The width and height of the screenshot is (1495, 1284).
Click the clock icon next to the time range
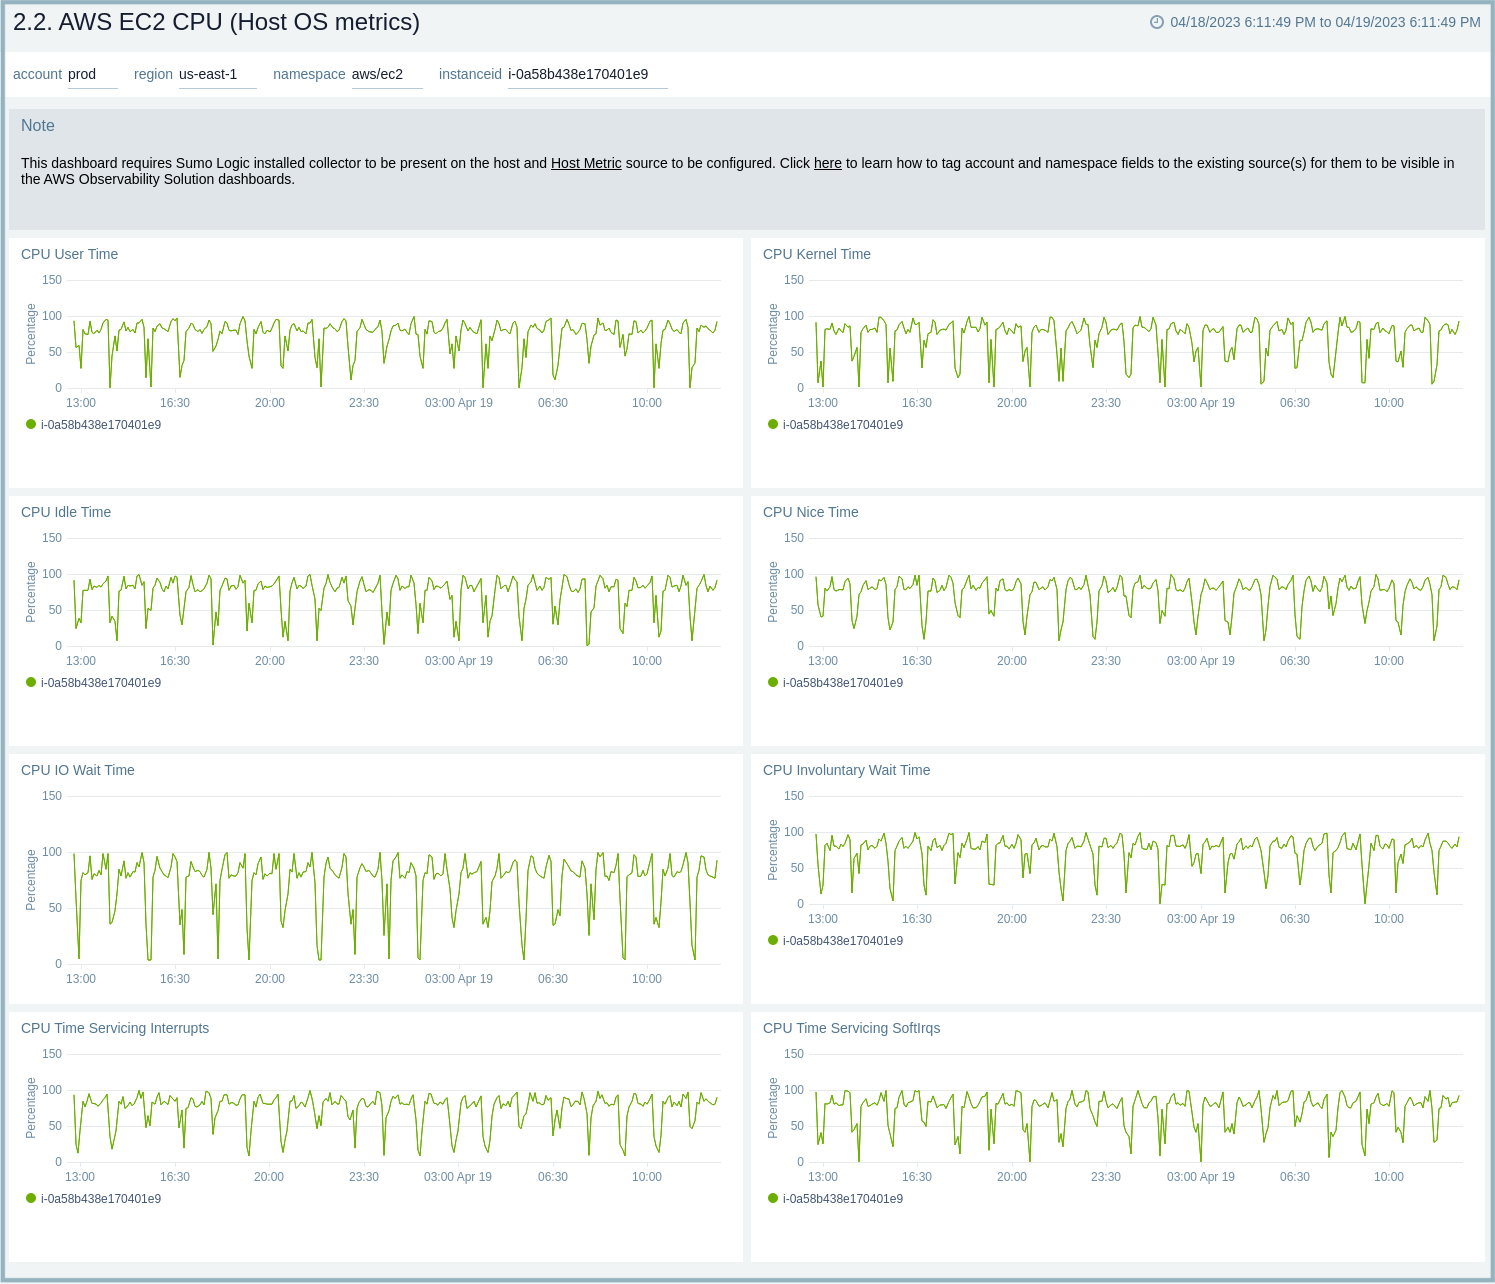(x=1155, y=21)
